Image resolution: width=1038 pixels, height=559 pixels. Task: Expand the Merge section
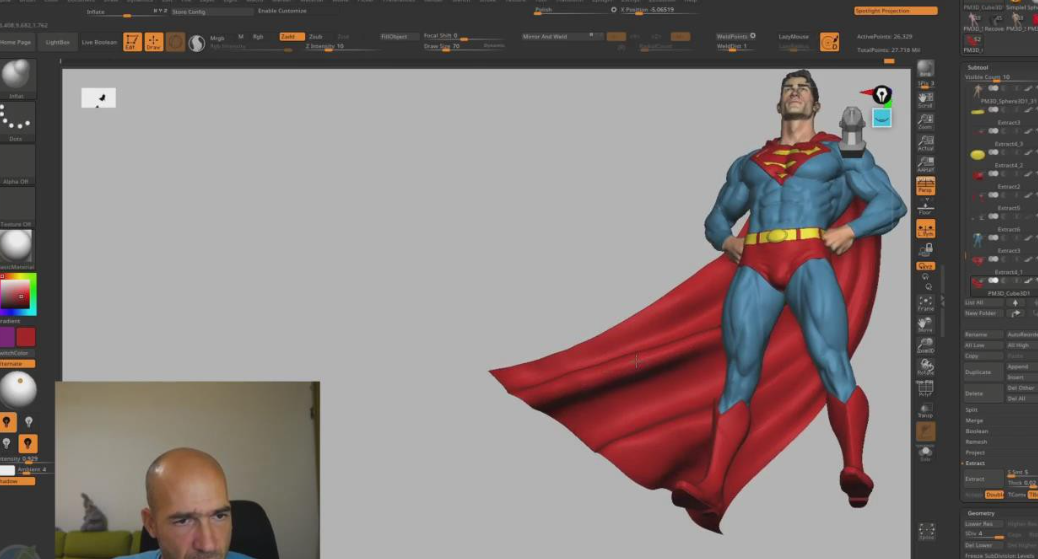(x=974, y=421)
